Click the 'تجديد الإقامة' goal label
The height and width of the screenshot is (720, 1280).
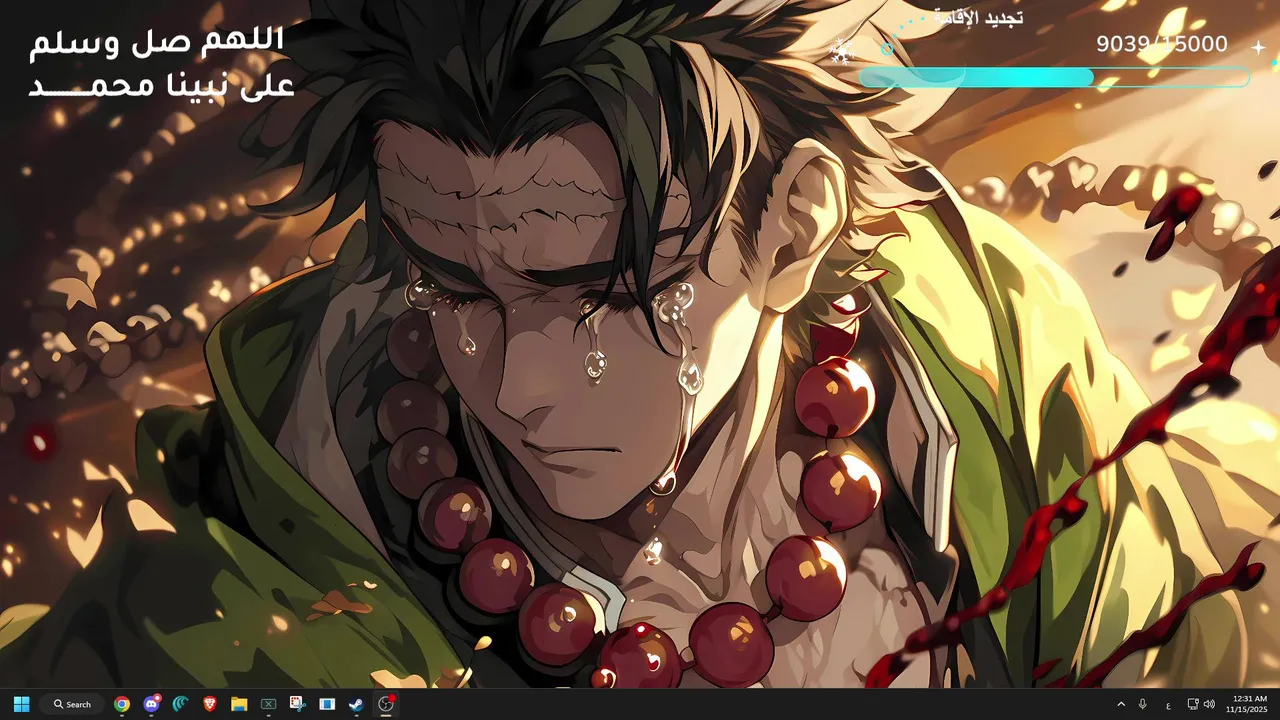pyautogui.click(x=978, y=17)
